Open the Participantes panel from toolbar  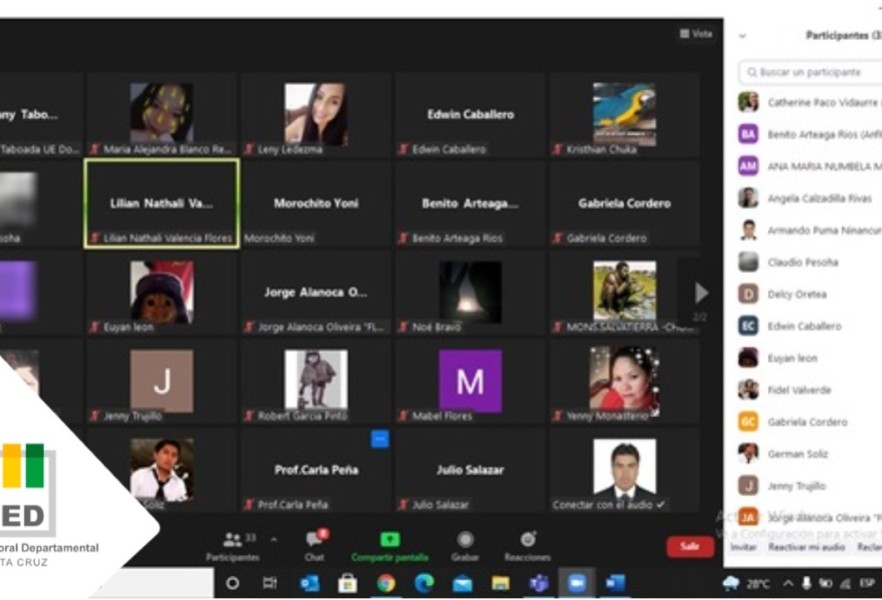point(232,540)
